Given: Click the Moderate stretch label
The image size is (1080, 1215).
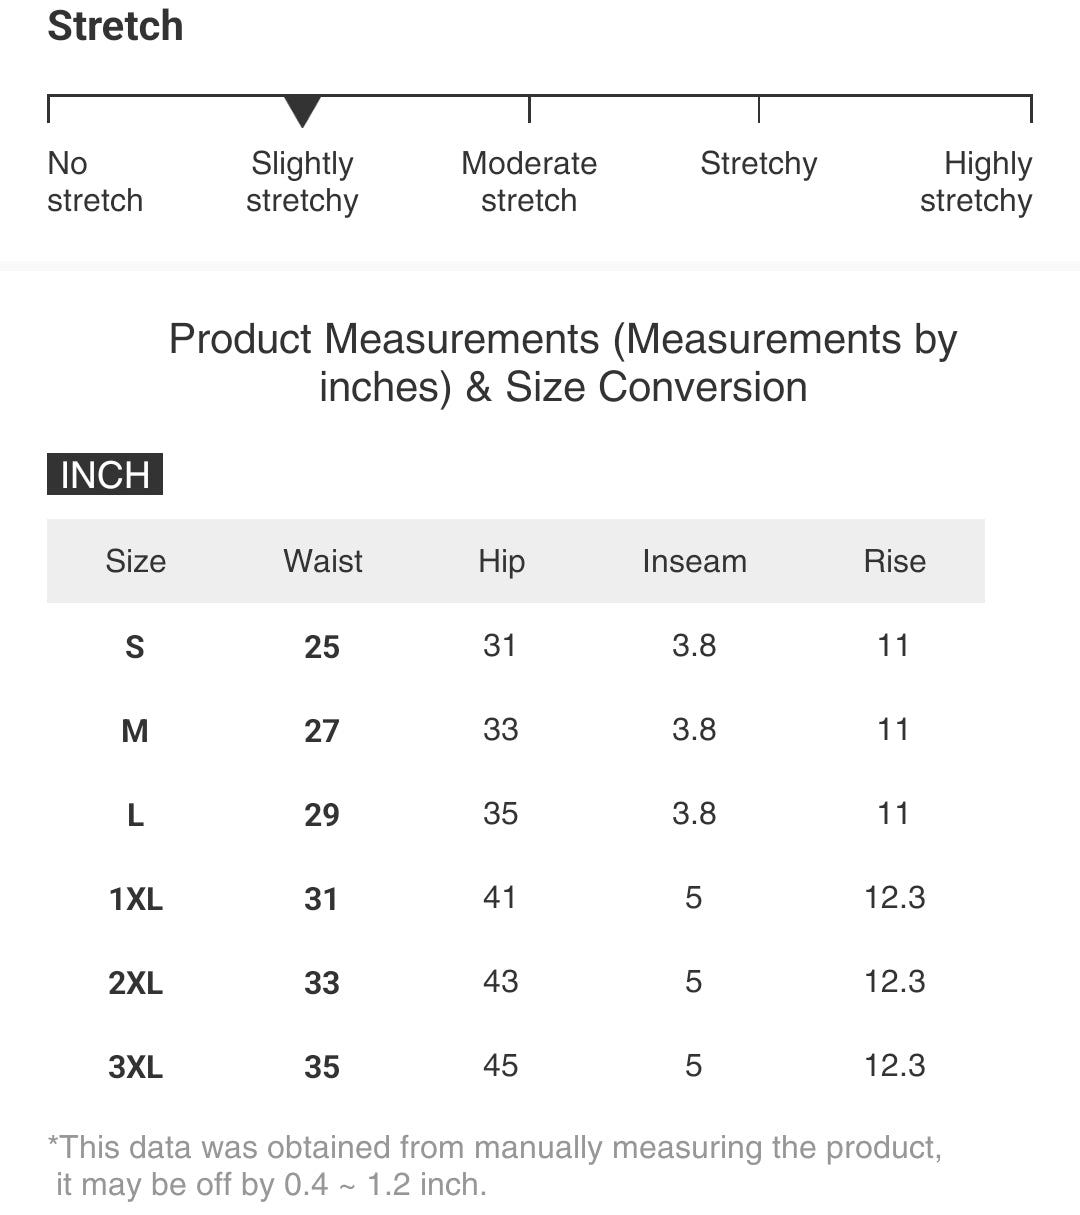Looking at the screenshot, I should (x=529, y=182).
